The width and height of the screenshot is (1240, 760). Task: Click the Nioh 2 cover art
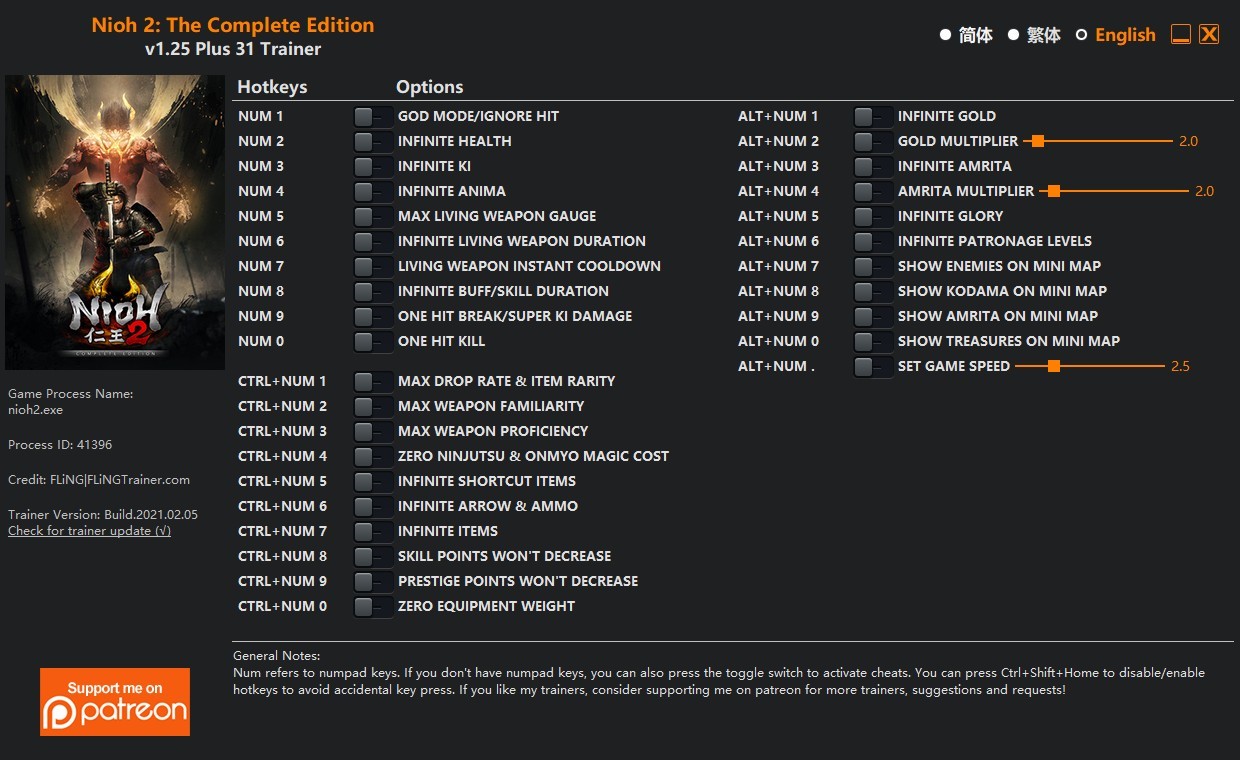(115, 222)
